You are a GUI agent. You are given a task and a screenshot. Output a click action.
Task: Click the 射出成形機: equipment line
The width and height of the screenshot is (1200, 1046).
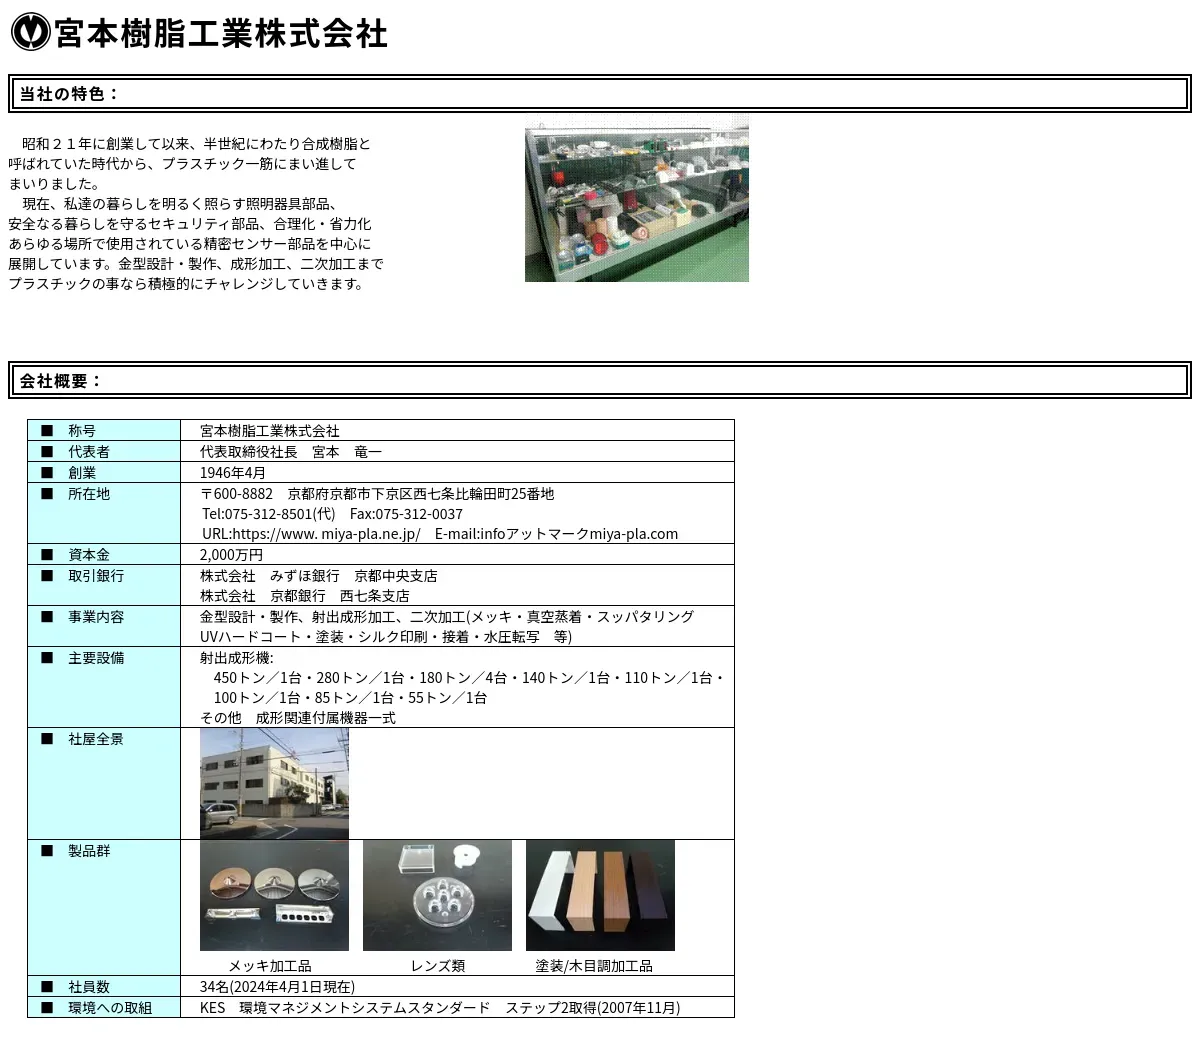pyautogui.click(x=236, y=658)
